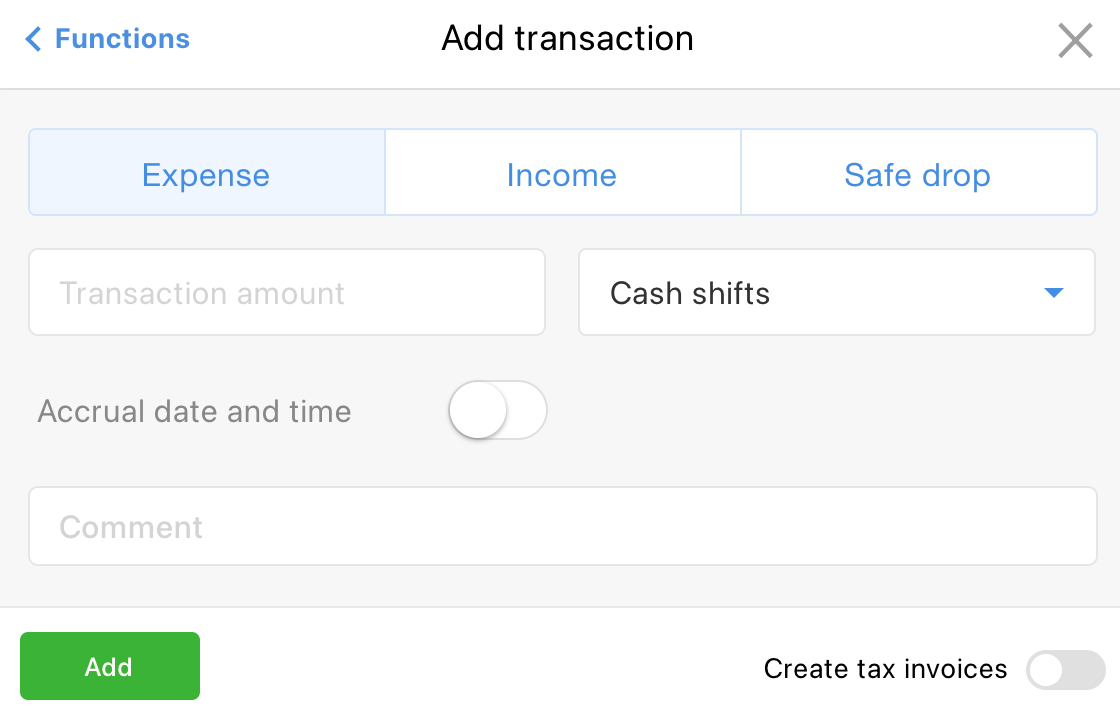1120x718 pixels.
Task: Click the Functions text in the header
Action: point(122,39)
